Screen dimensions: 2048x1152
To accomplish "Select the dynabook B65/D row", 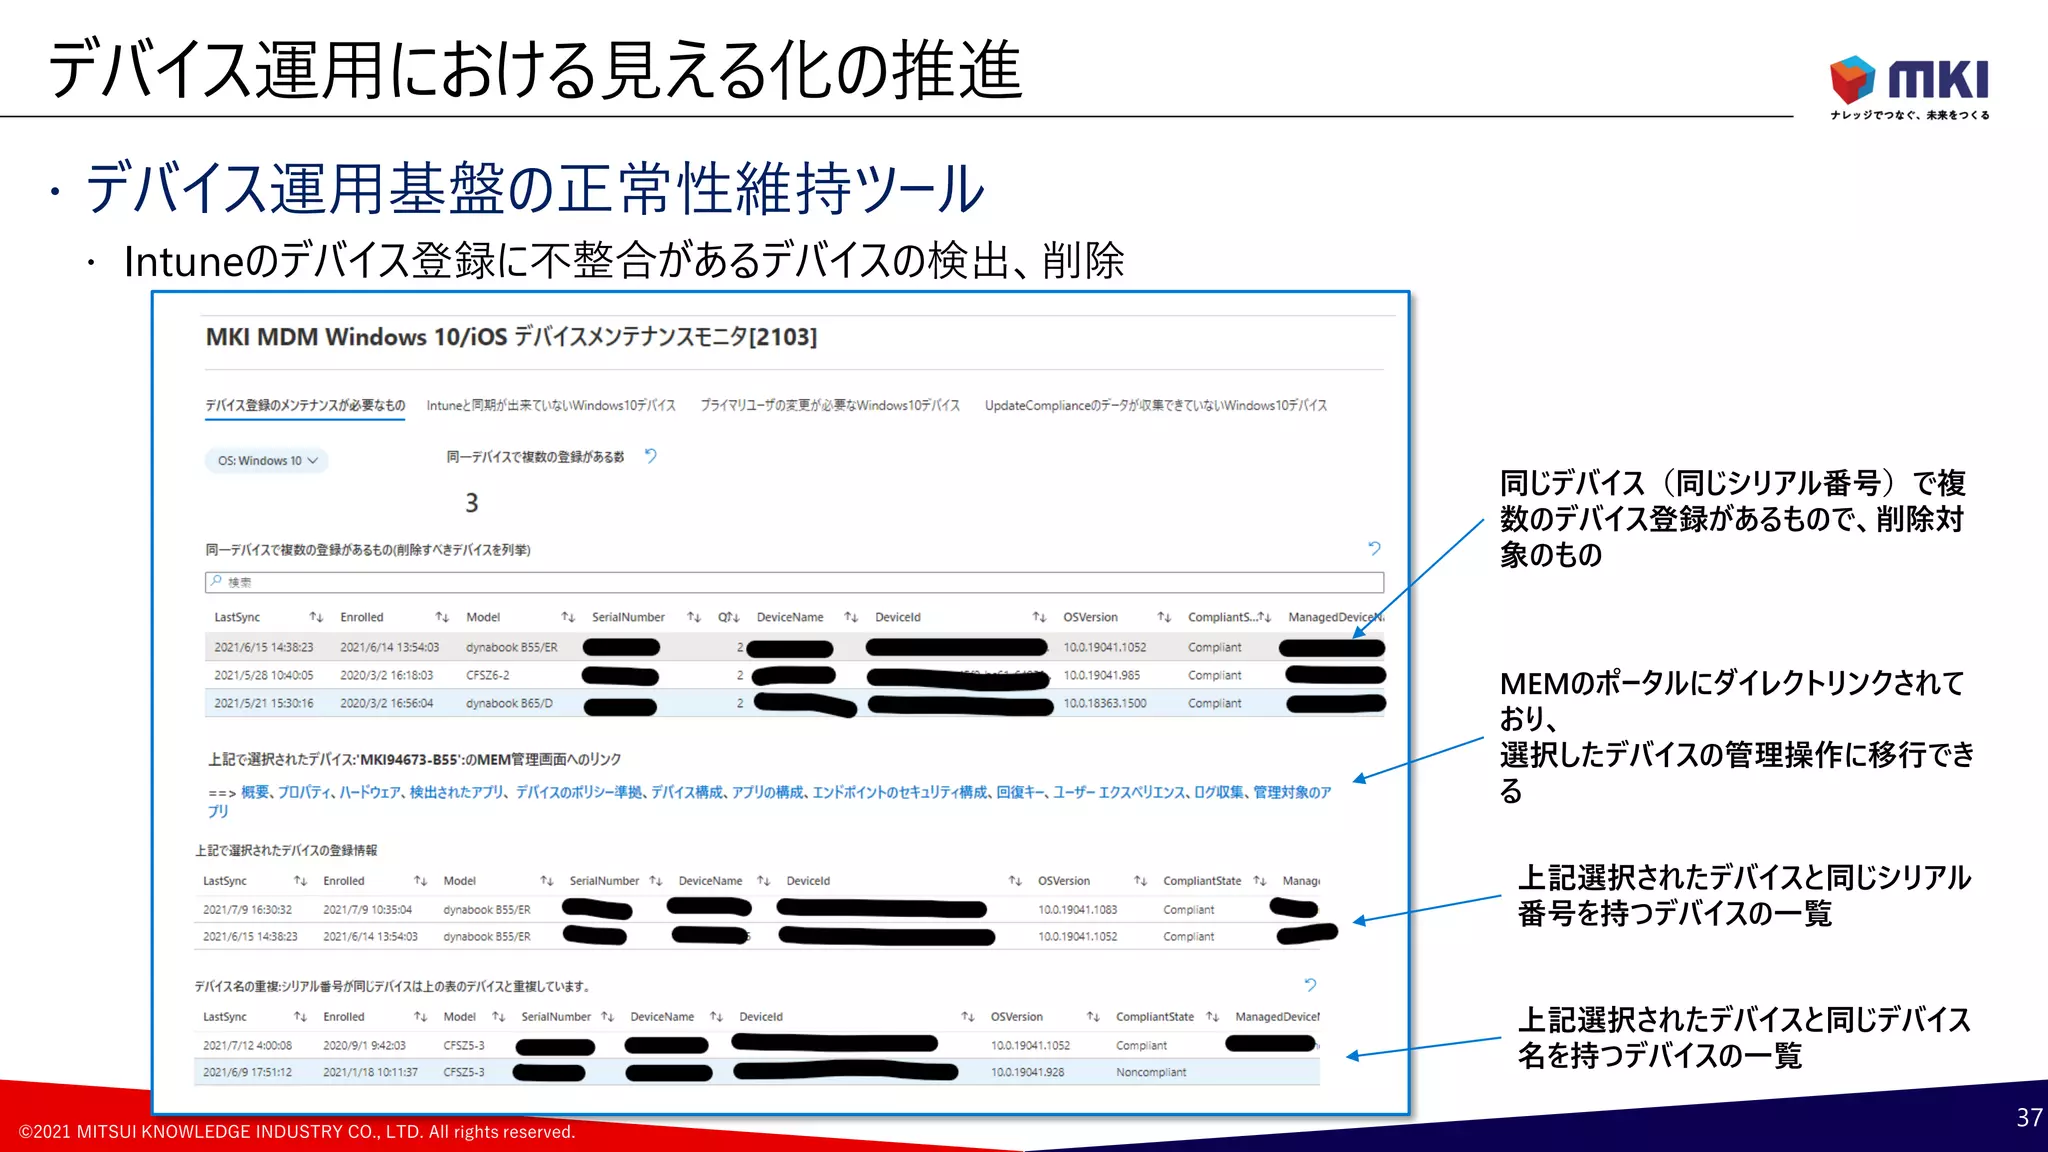I will 794,703.
